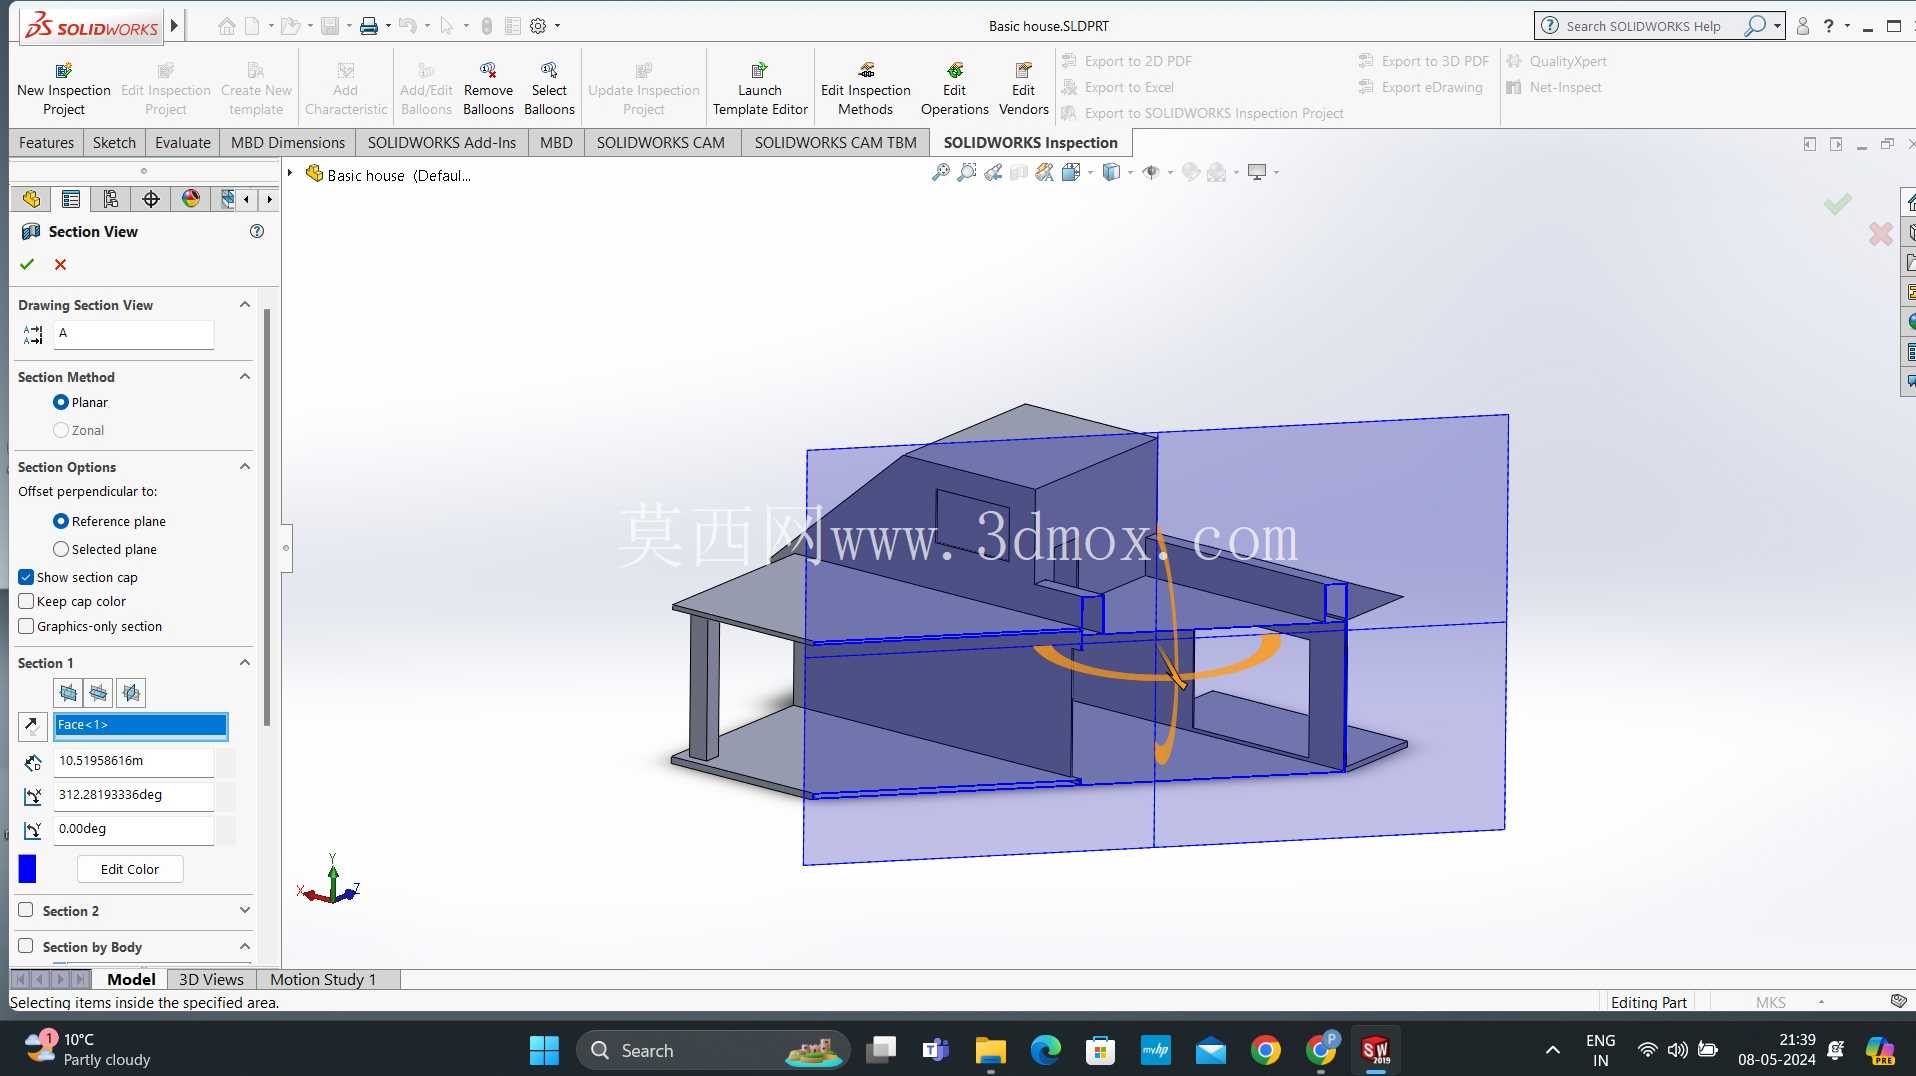This screenshot has height=1076, width=1916.
Task: Switch to Sketch tab
Action: [114, 142]
